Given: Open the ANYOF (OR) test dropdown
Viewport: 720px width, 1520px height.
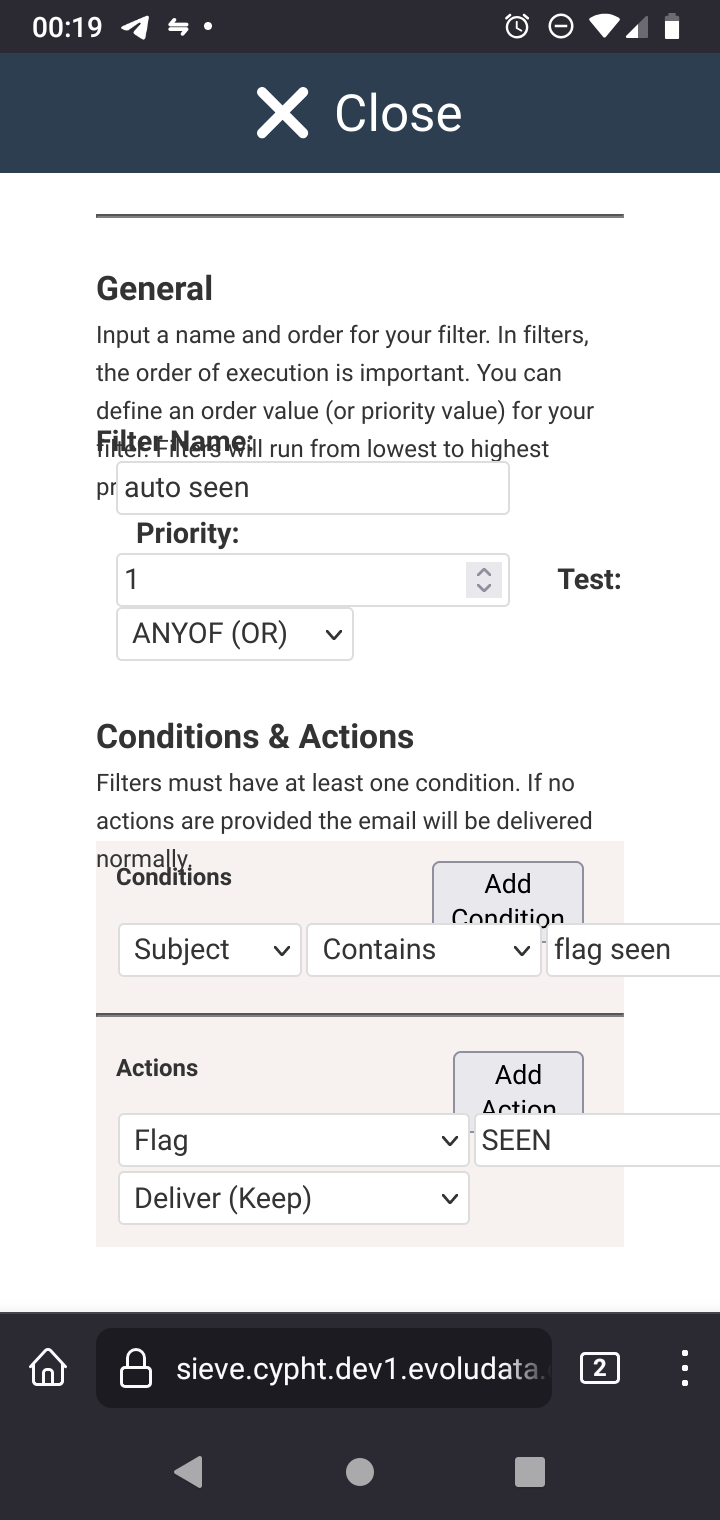Looking at the screenshot, I should click(235, 634).
